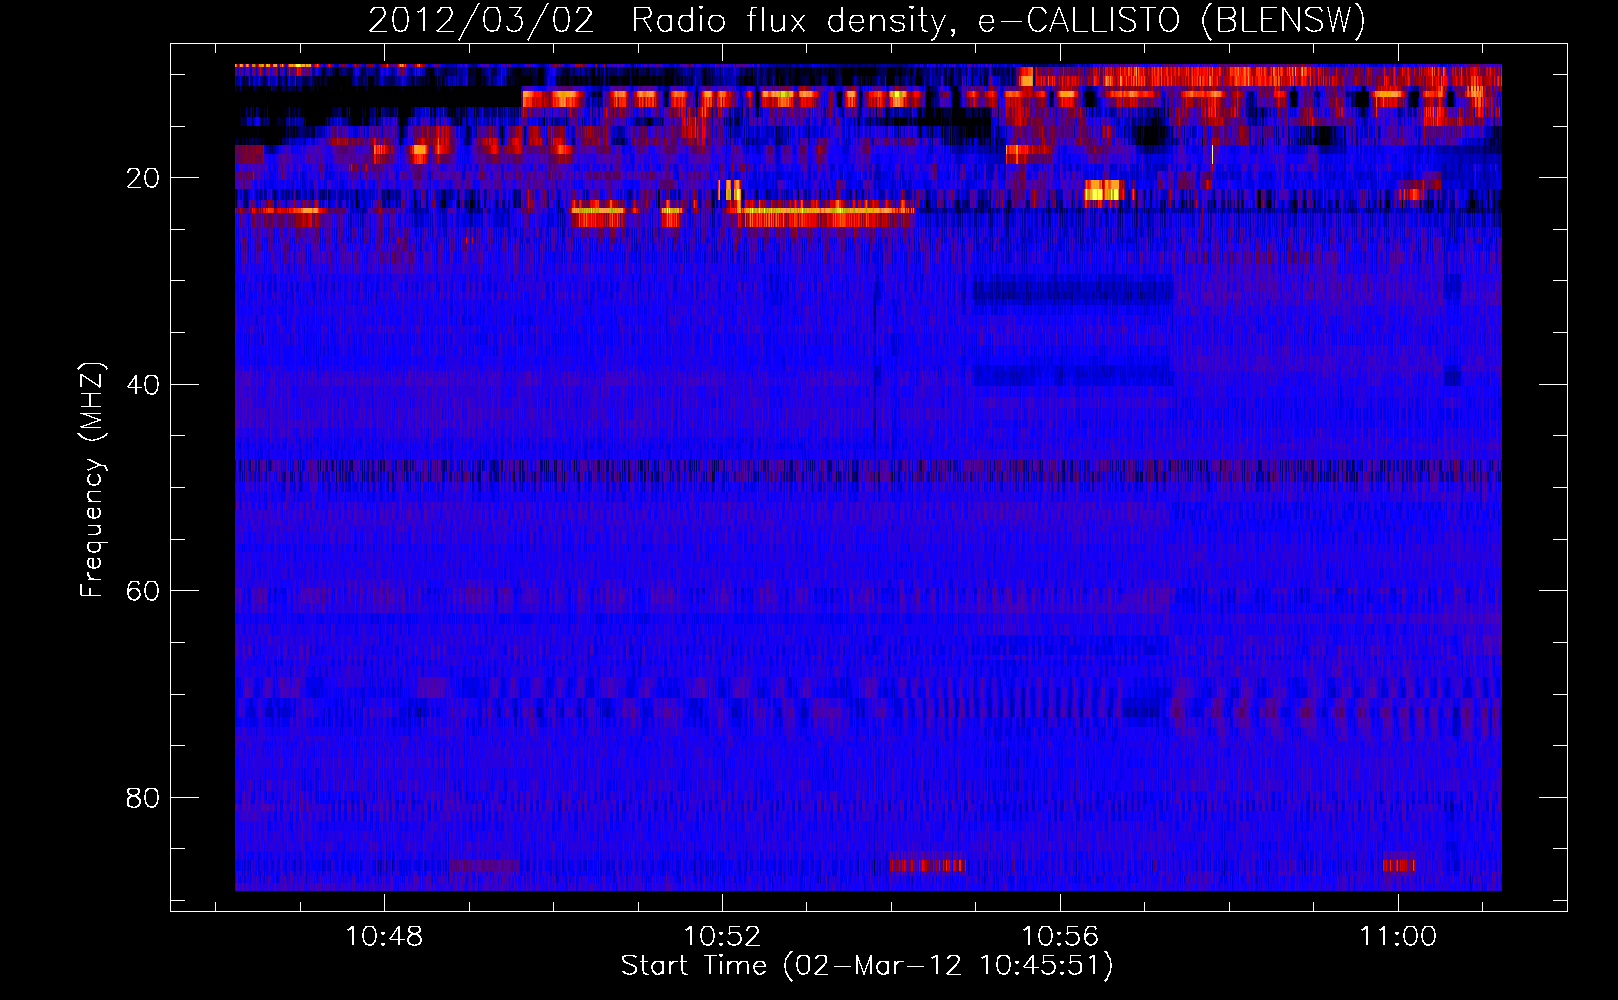Click the 10:52 time tick label
Screen dimensions: 1618x1000
[x=722, y=937]
